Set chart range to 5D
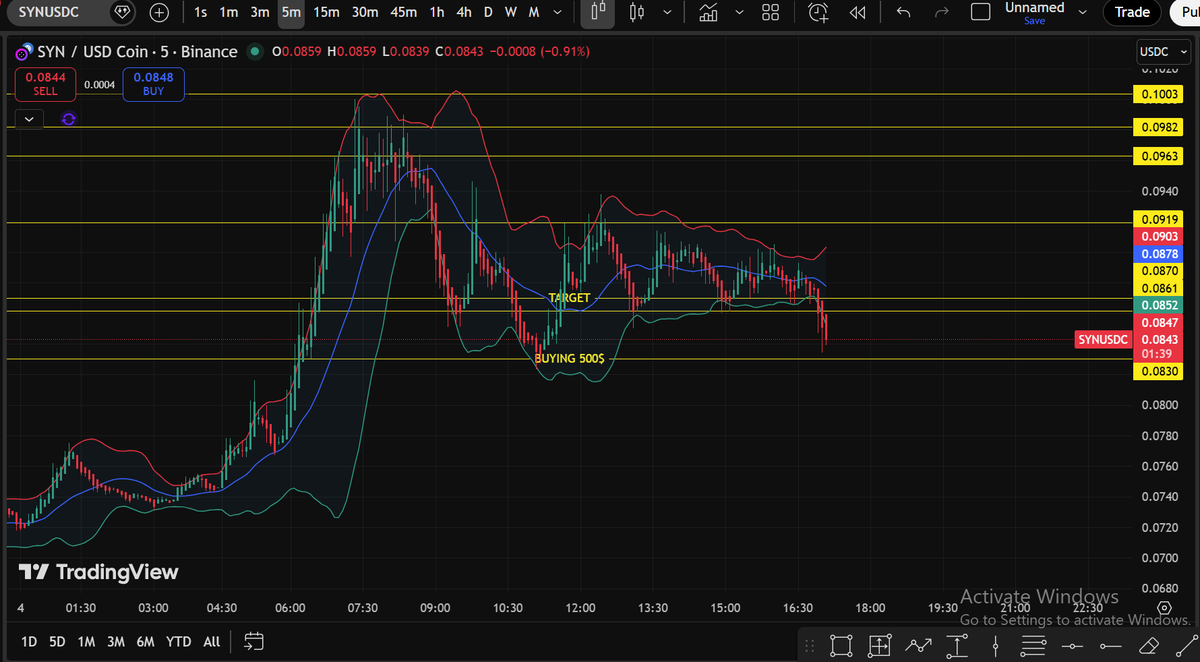 click(x=57, y=641)
